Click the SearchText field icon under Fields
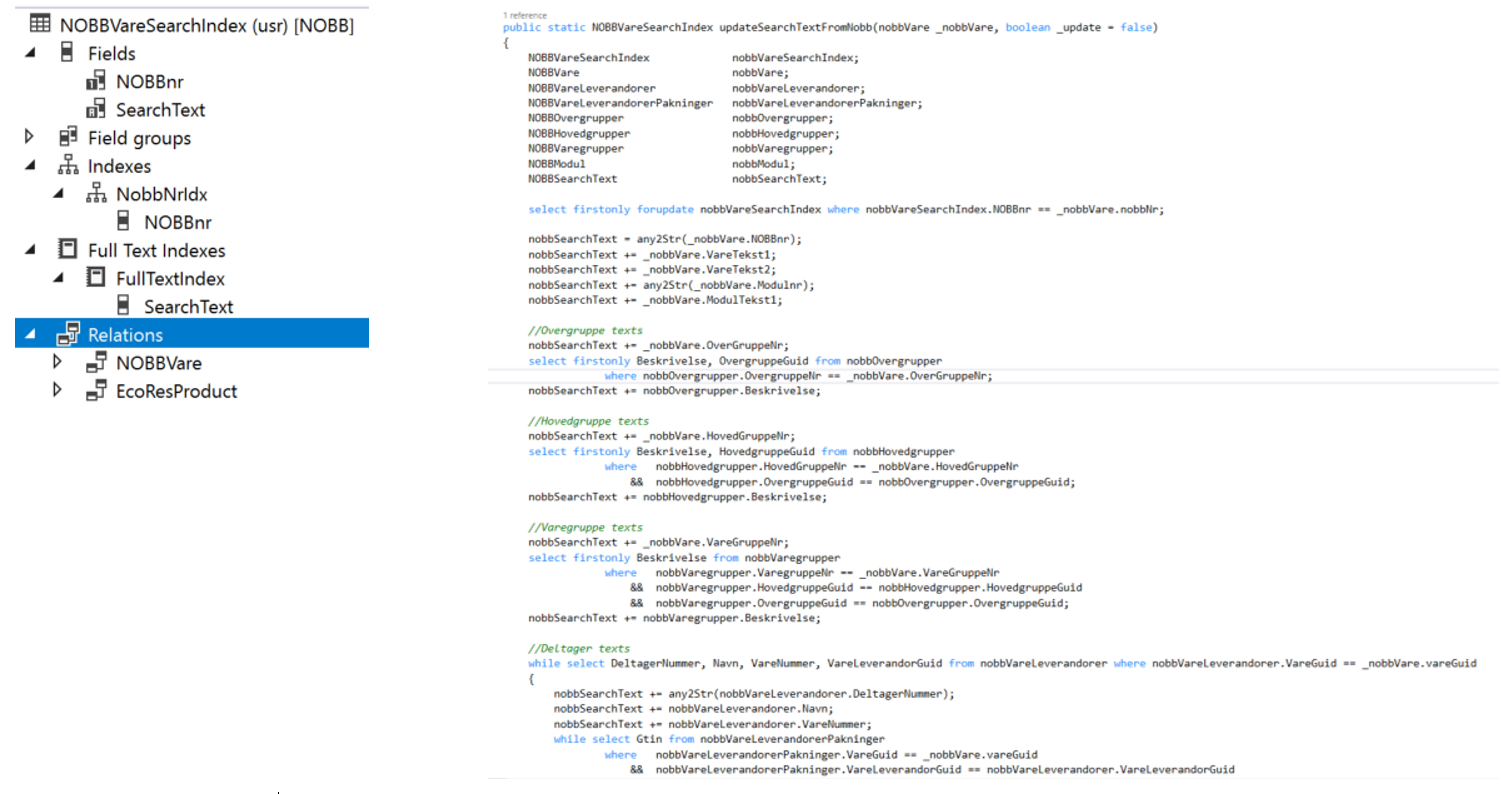The image size is (1501, 794). [x=96, y=110]
